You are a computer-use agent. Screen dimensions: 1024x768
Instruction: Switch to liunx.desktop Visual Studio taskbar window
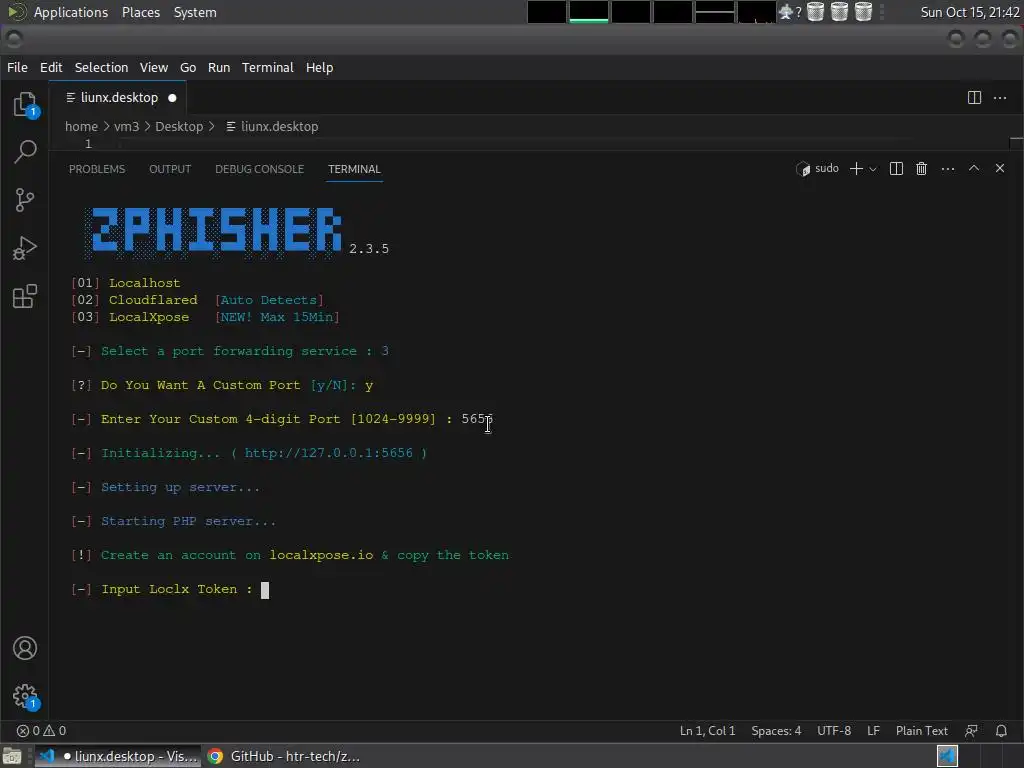tap(117, 756)
